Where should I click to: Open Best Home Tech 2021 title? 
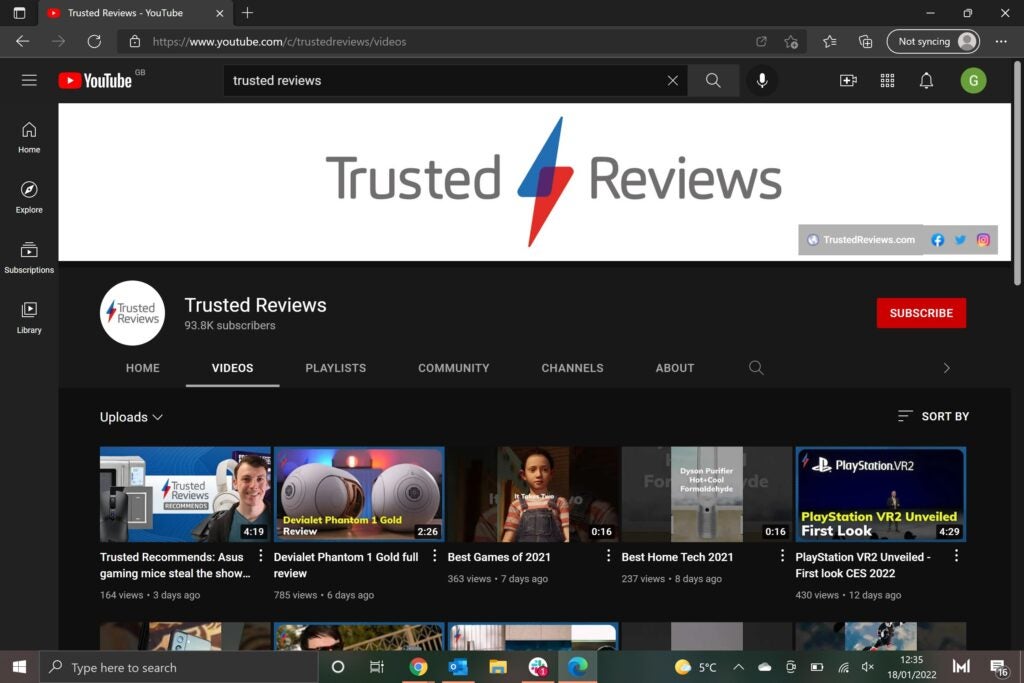coord(677,557)
